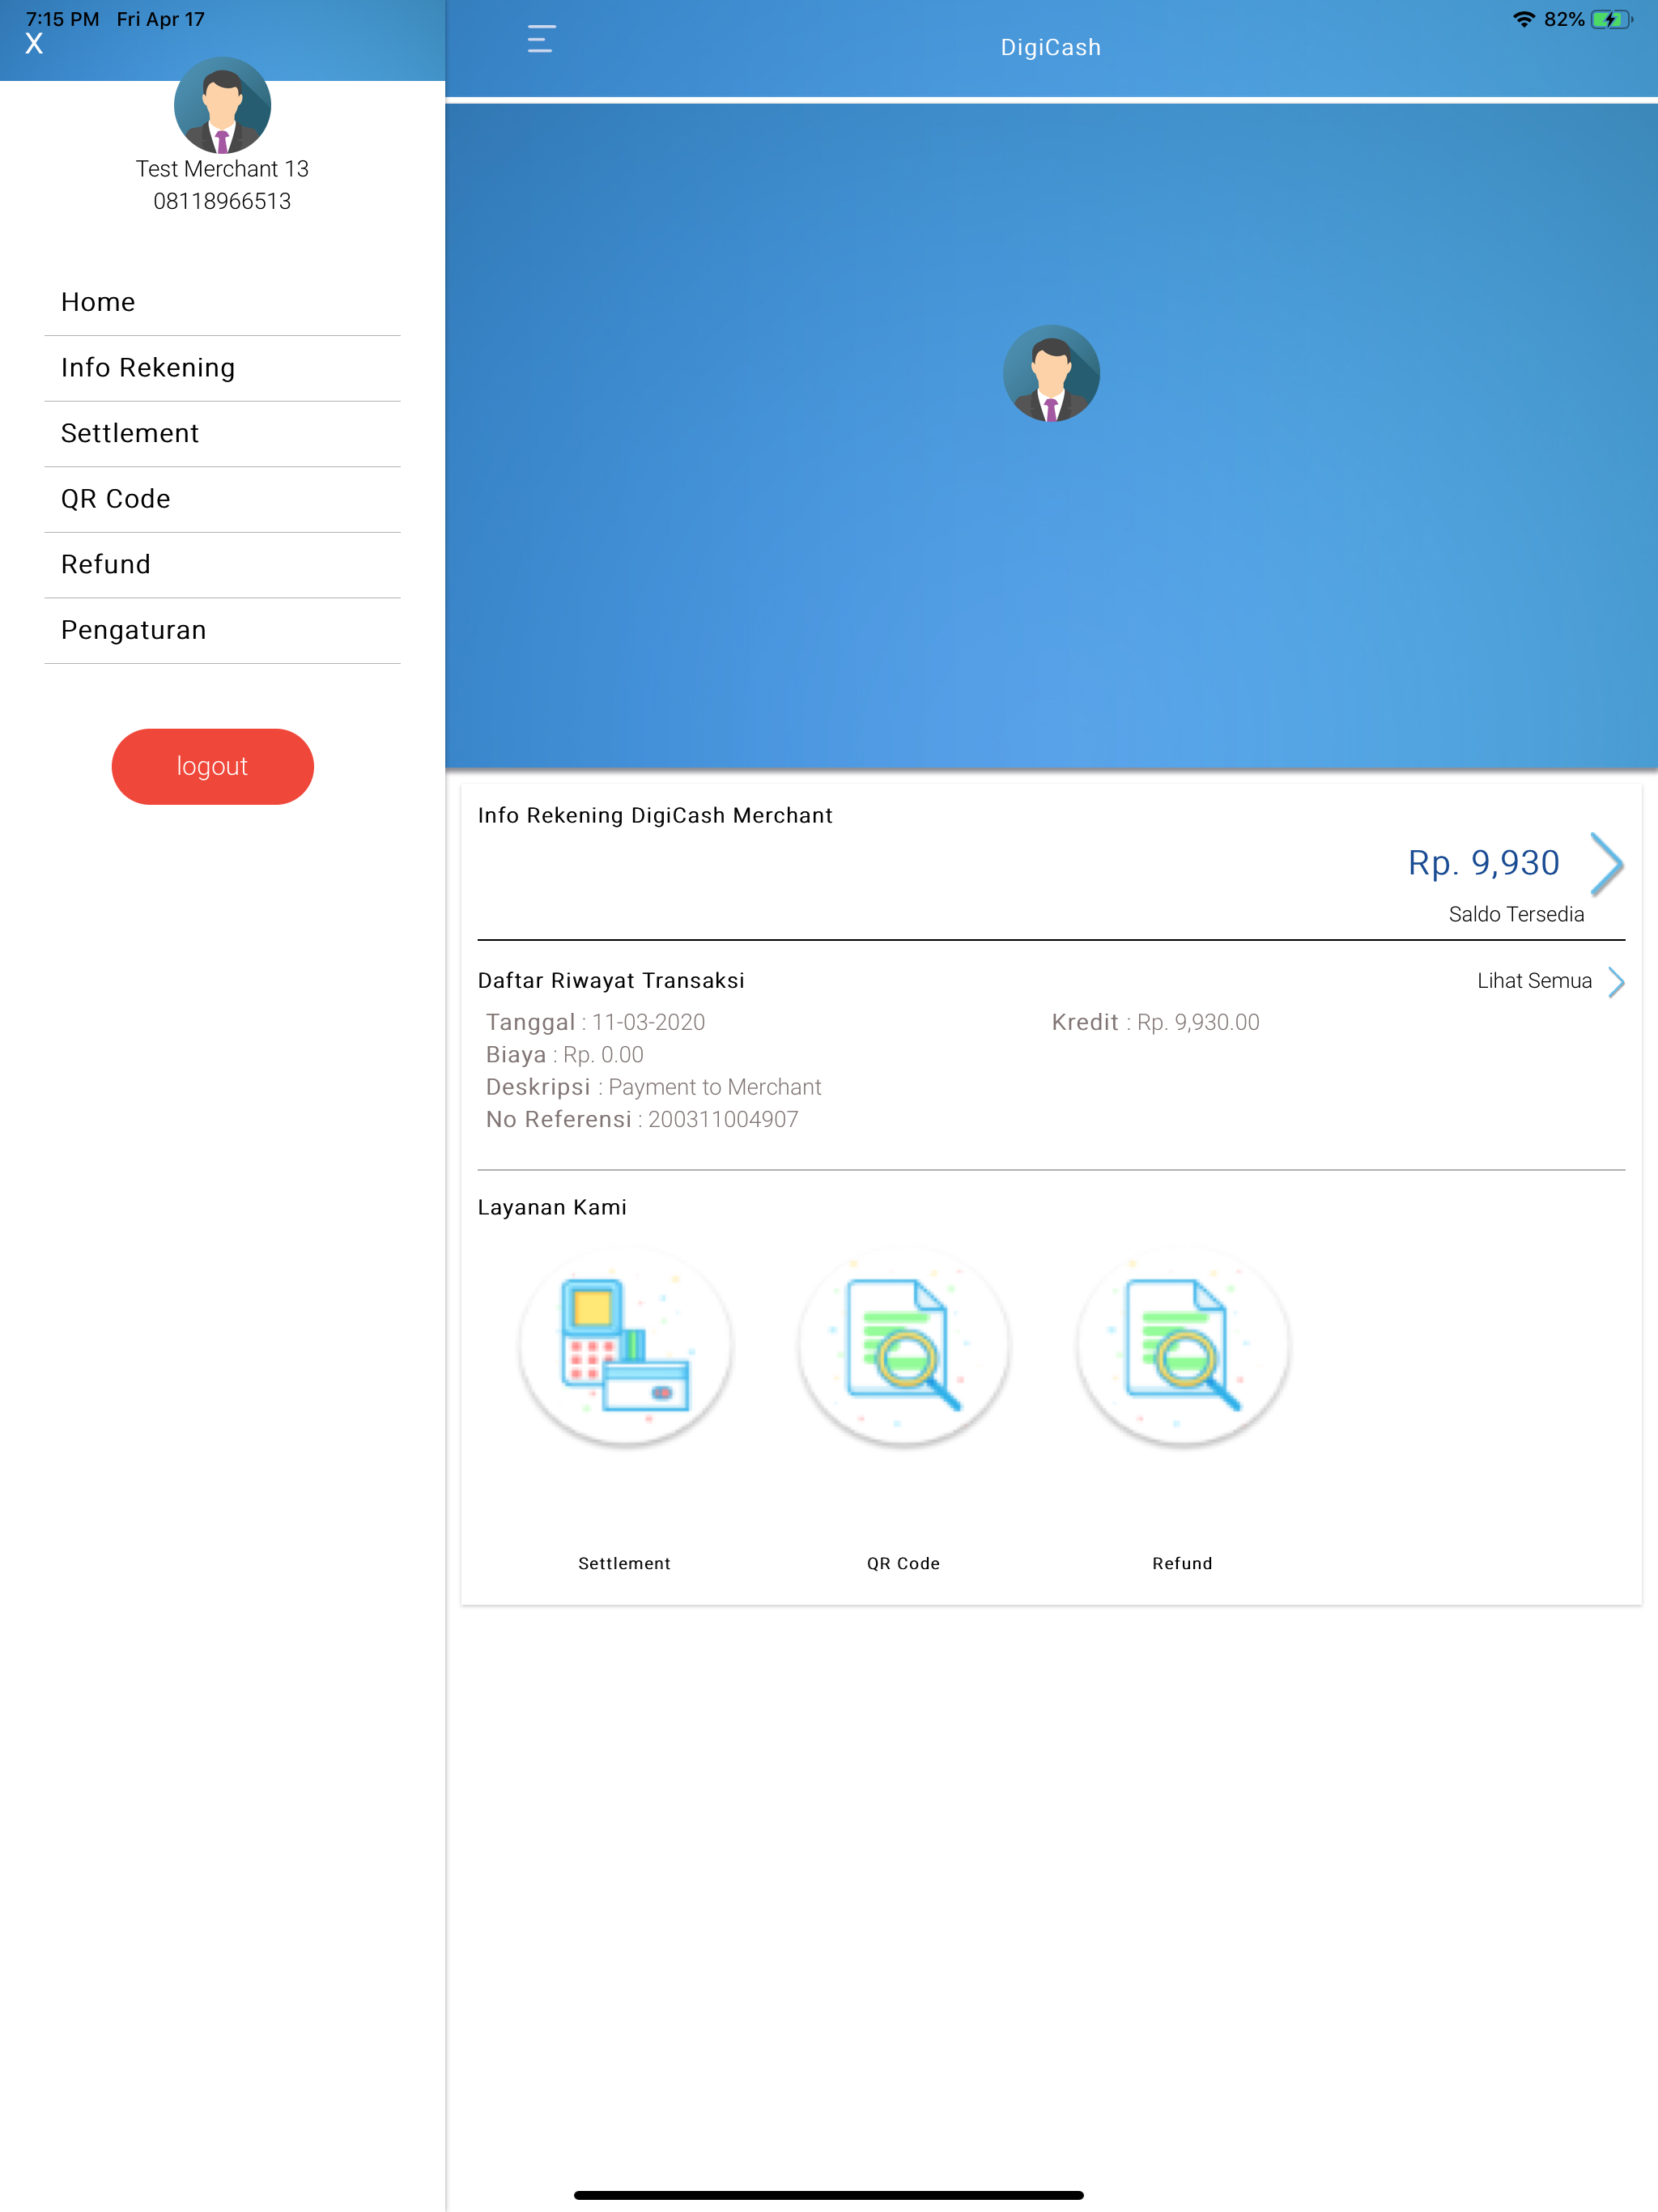This screenshot has width=1658, height=2212.
Task: Tap the large center profile avatar
Action: [x=1051, y=373]
